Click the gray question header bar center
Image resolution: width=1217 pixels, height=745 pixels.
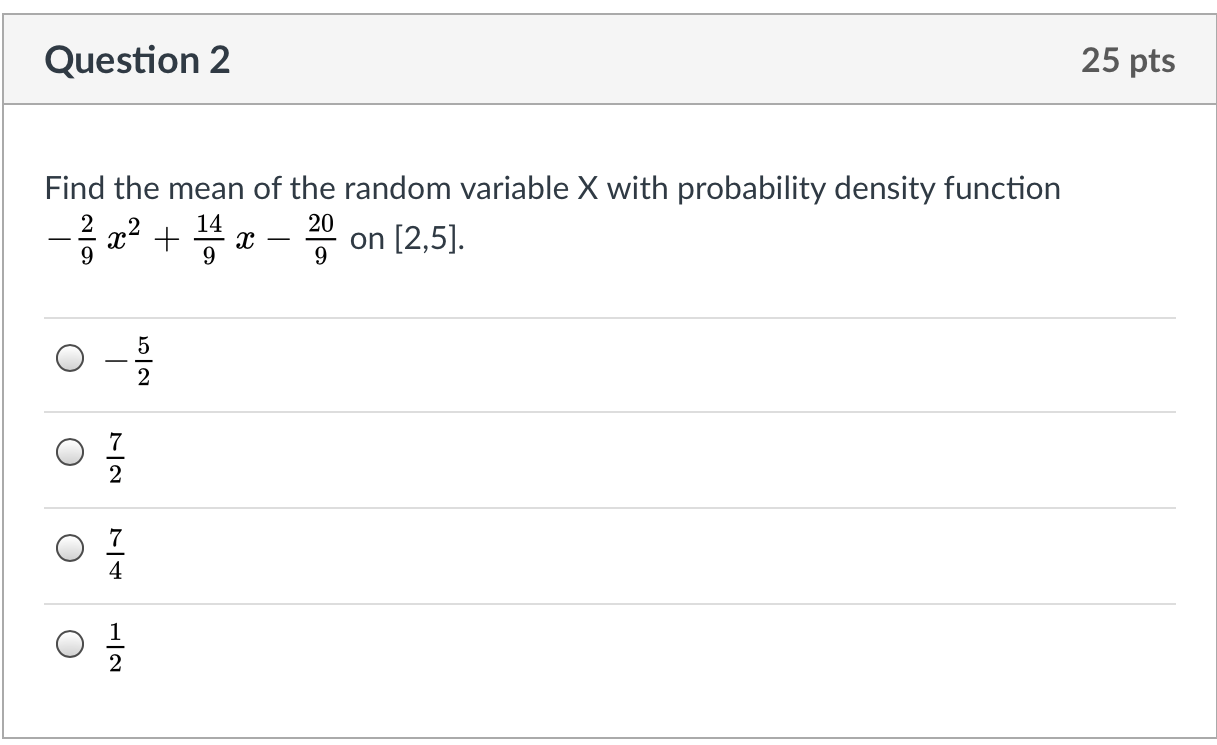click(x=609, y=60)
